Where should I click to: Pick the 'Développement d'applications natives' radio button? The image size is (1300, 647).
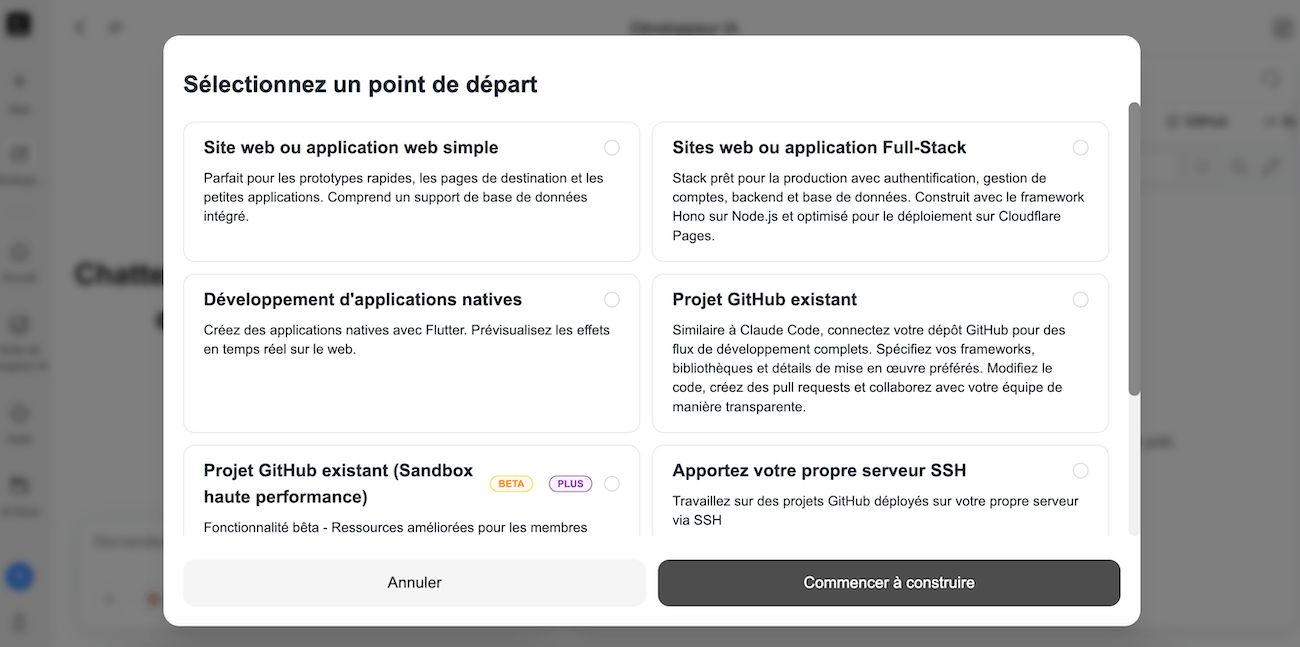click(x=612, y=300)
